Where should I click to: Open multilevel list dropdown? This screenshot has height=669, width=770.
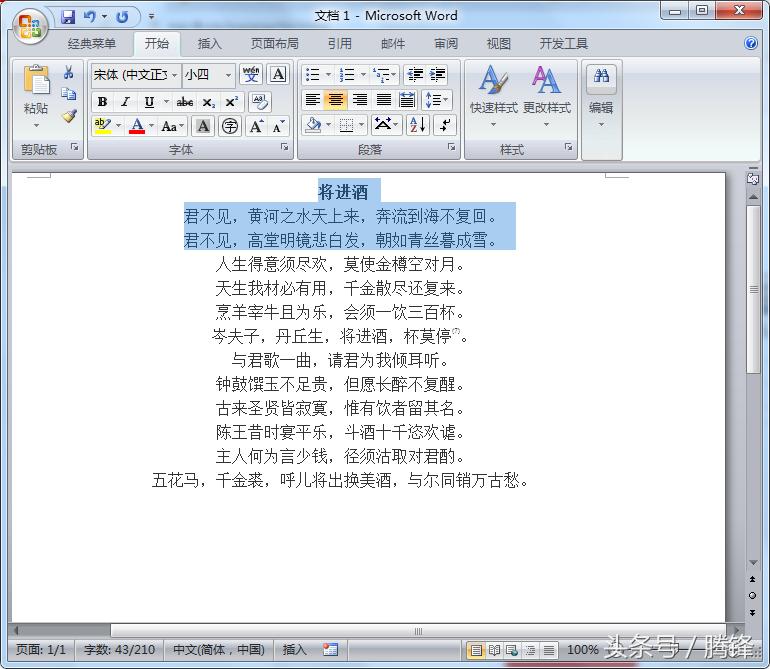click(x=393, y=75)
